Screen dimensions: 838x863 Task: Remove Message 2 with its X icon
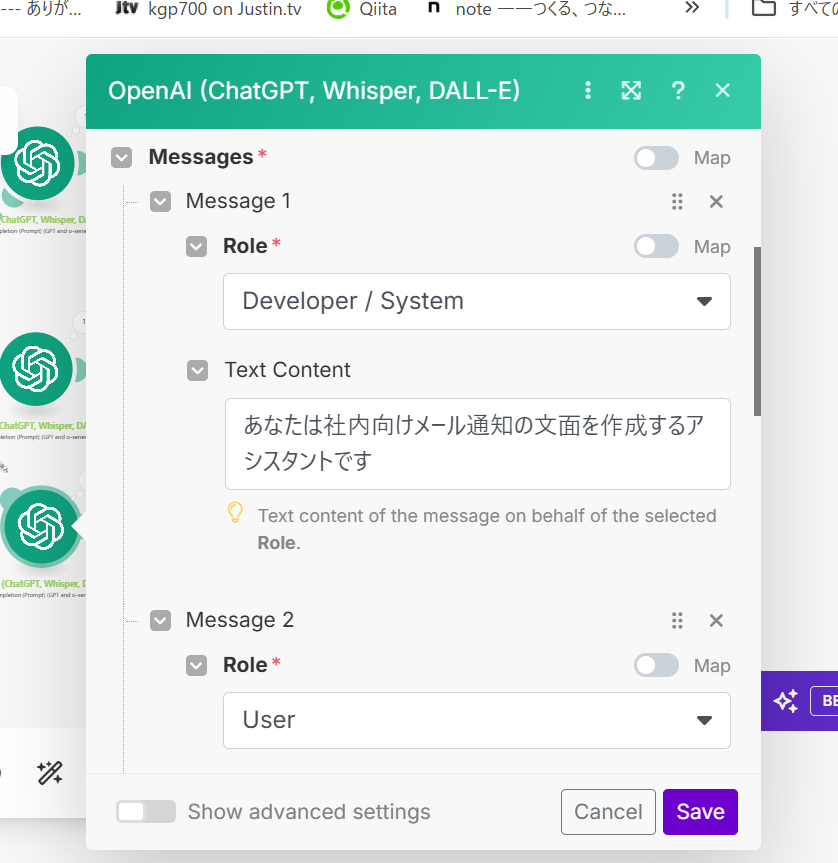716,621
